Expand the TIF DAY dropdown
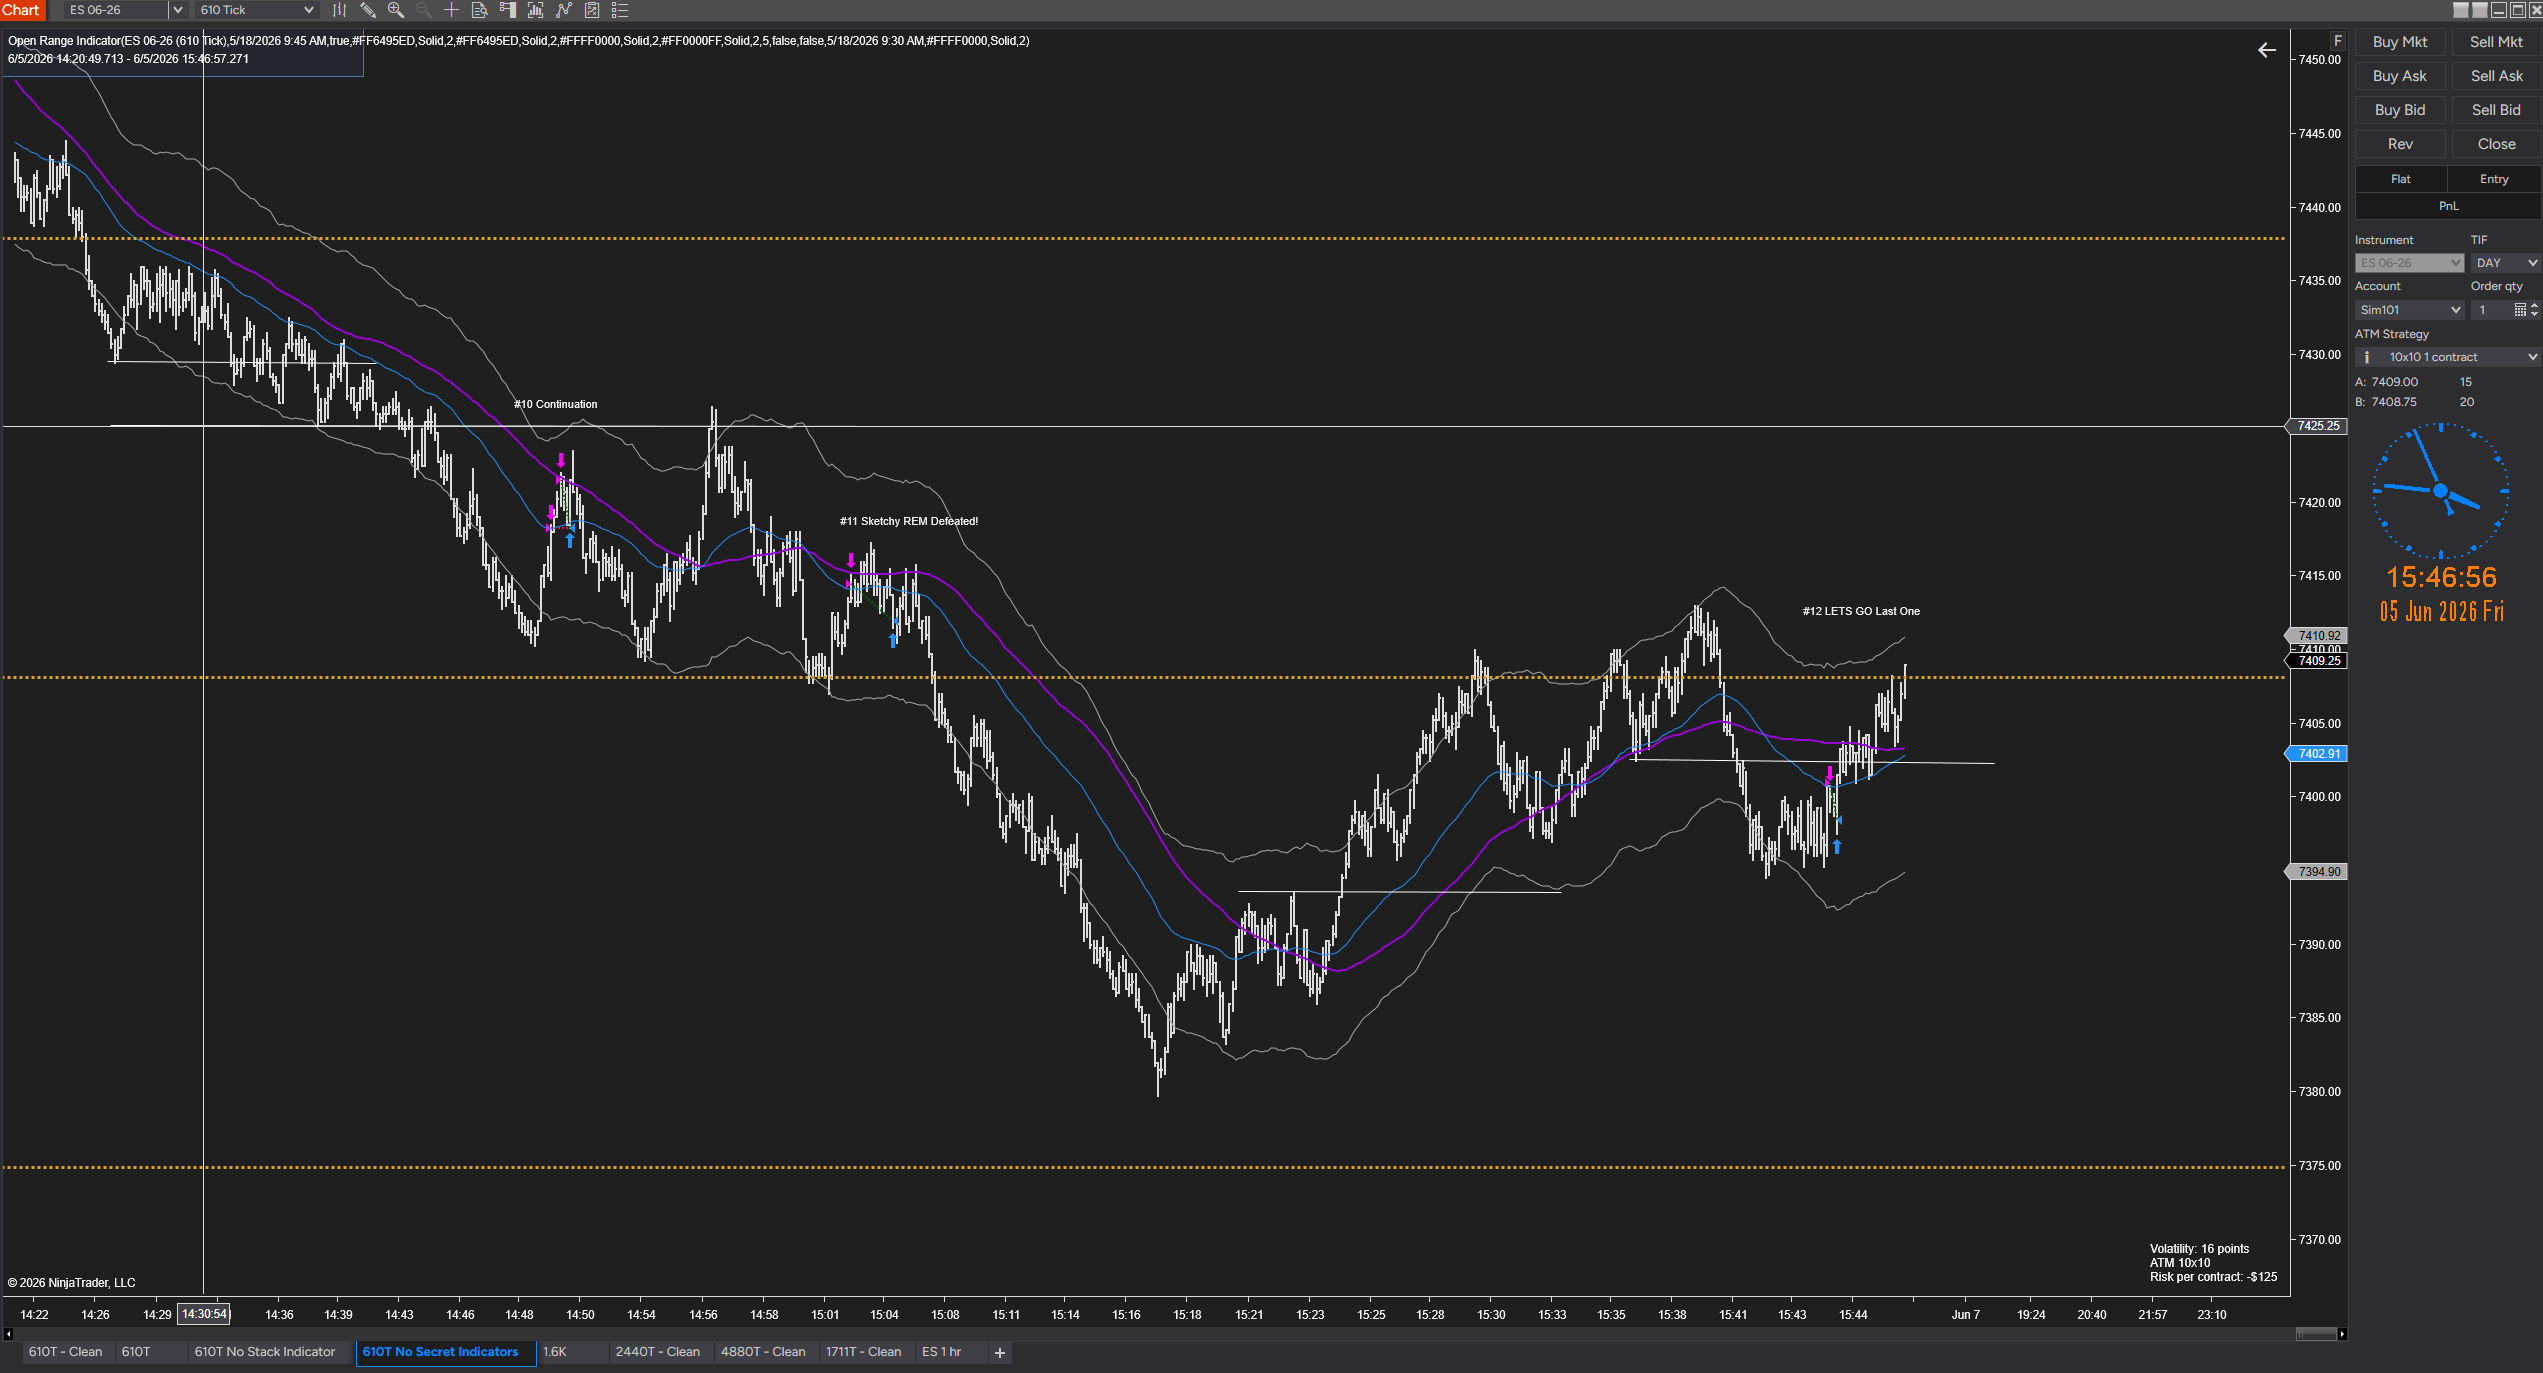 [2506, 263]
